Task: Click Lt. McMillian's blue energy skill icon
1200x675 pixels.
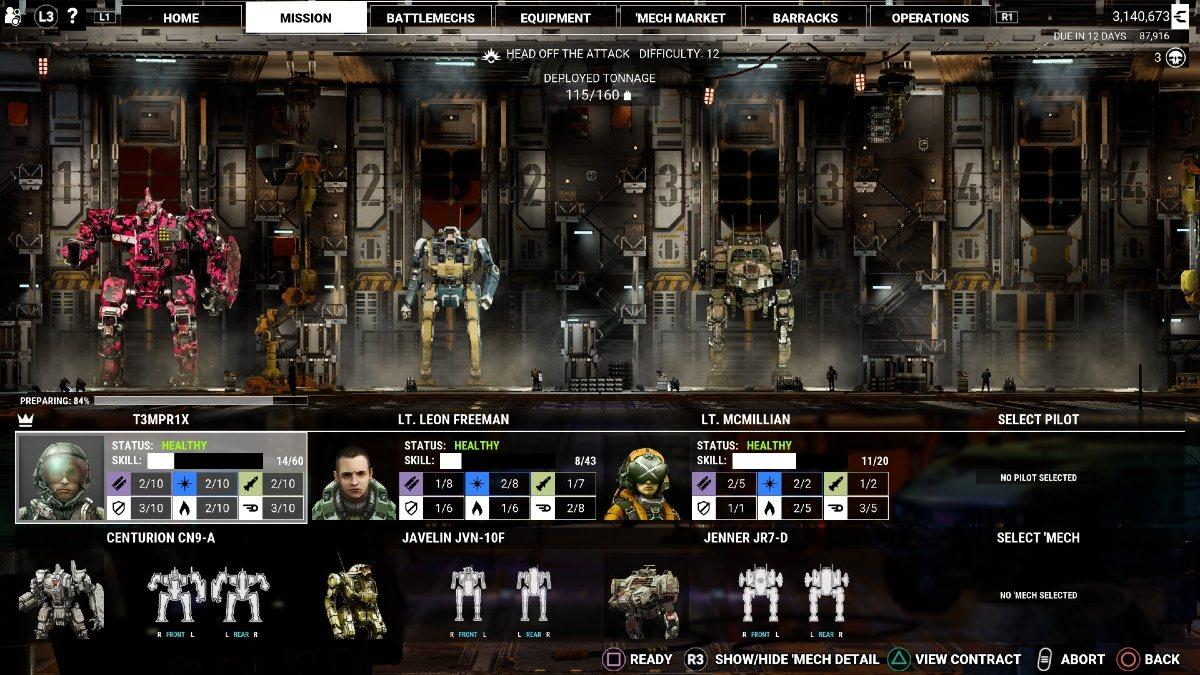Action: (x=769, y=485)
